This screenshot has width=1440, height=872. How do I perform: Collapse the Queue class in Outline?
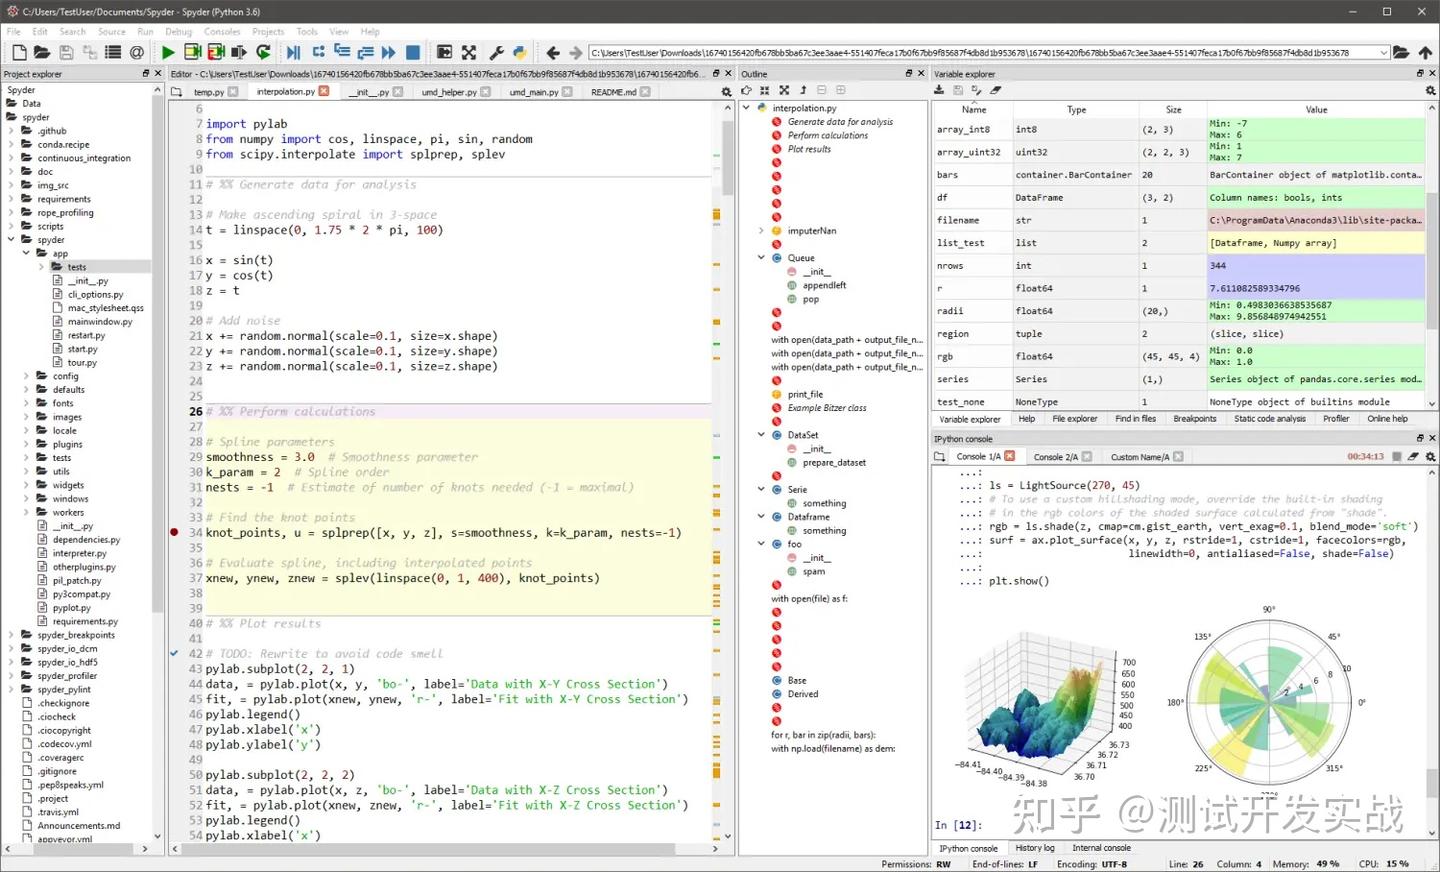pos(761,258)
